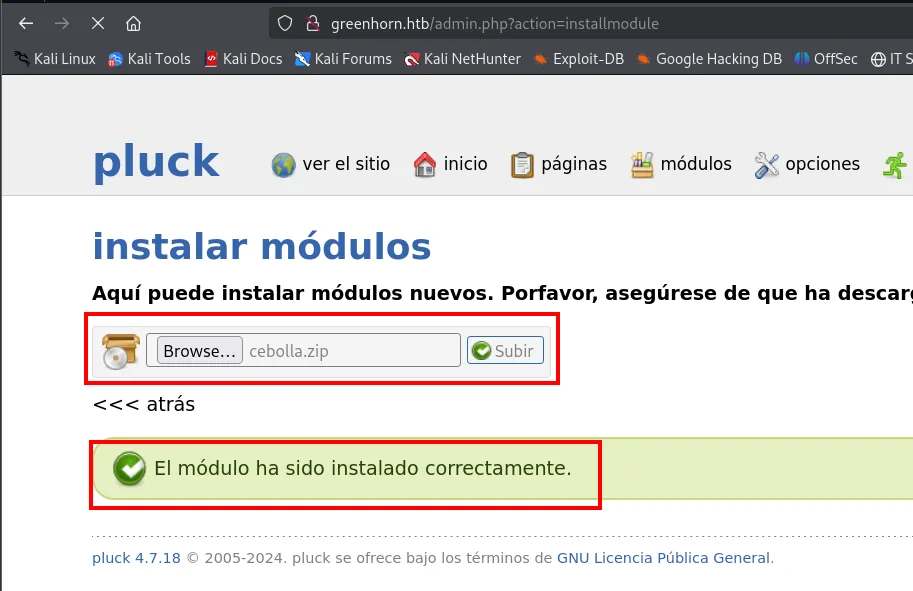The image size is (913, 591).
Task: Open the browser home page icon
Action: [x=133, y=23]
